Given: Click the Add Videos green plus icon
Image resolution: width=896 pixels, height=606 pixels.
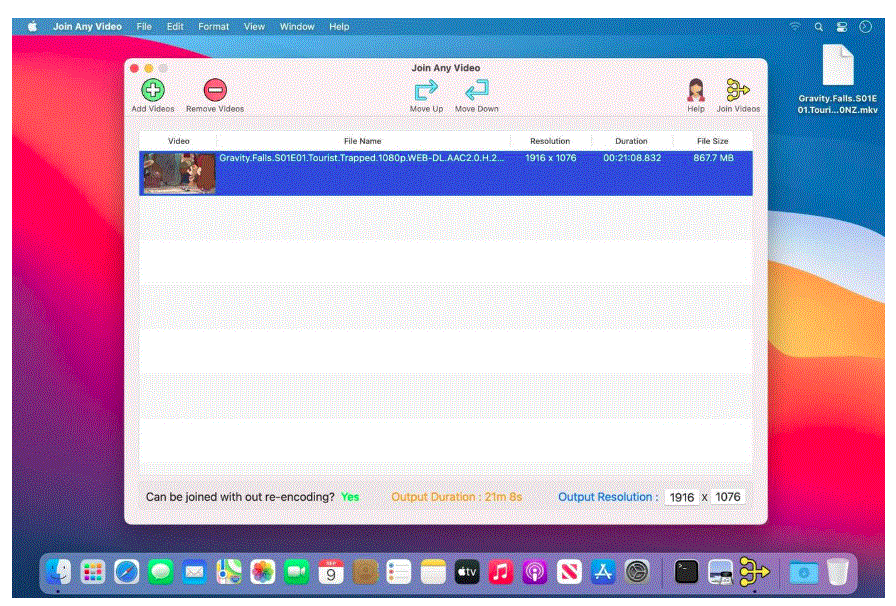Looking at the screenshot, I should tap(153, 90).
